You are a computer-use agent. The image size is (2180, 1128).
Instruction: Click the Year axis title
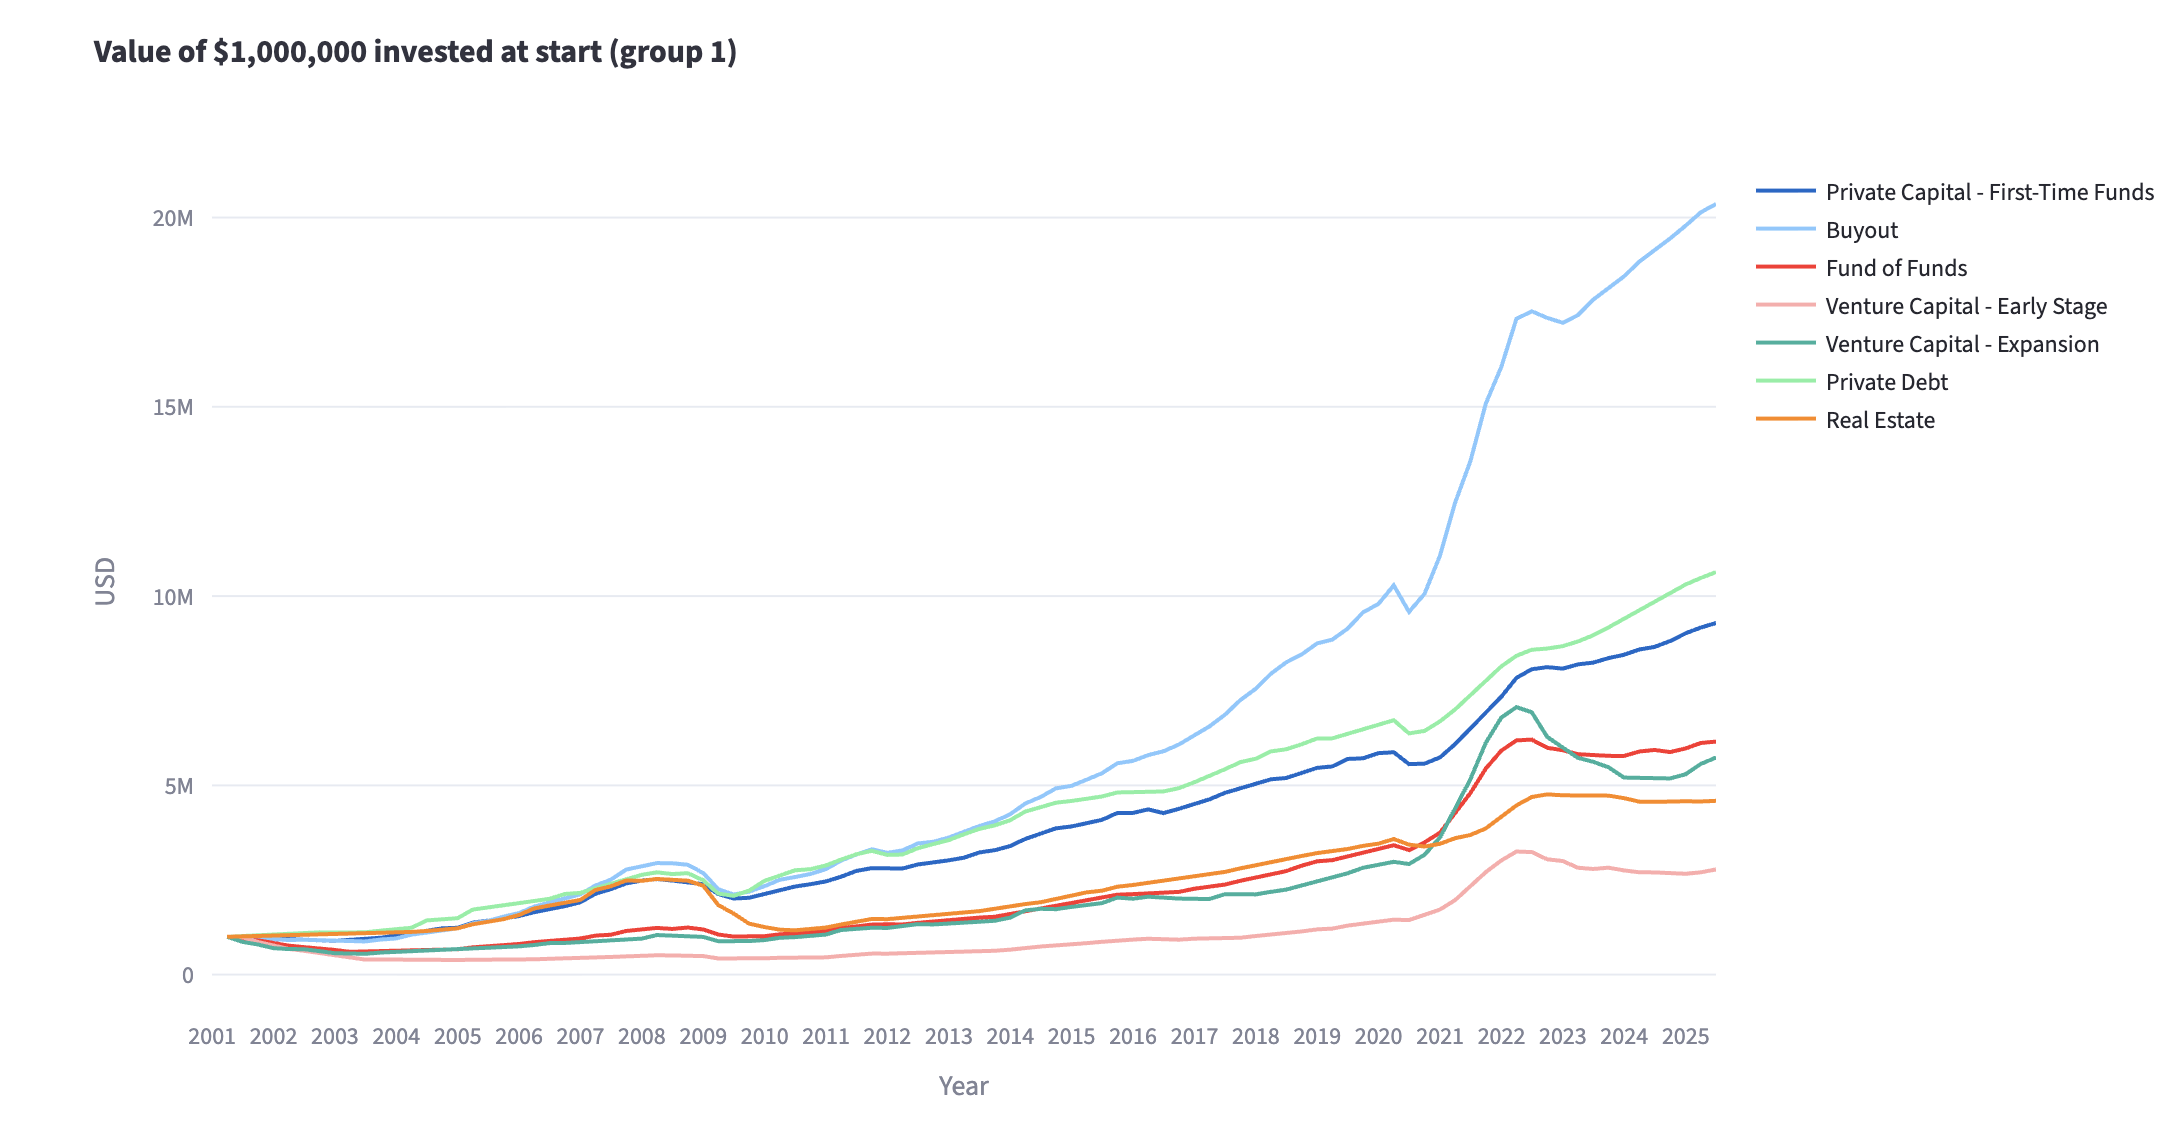(x=963, y=1086)
